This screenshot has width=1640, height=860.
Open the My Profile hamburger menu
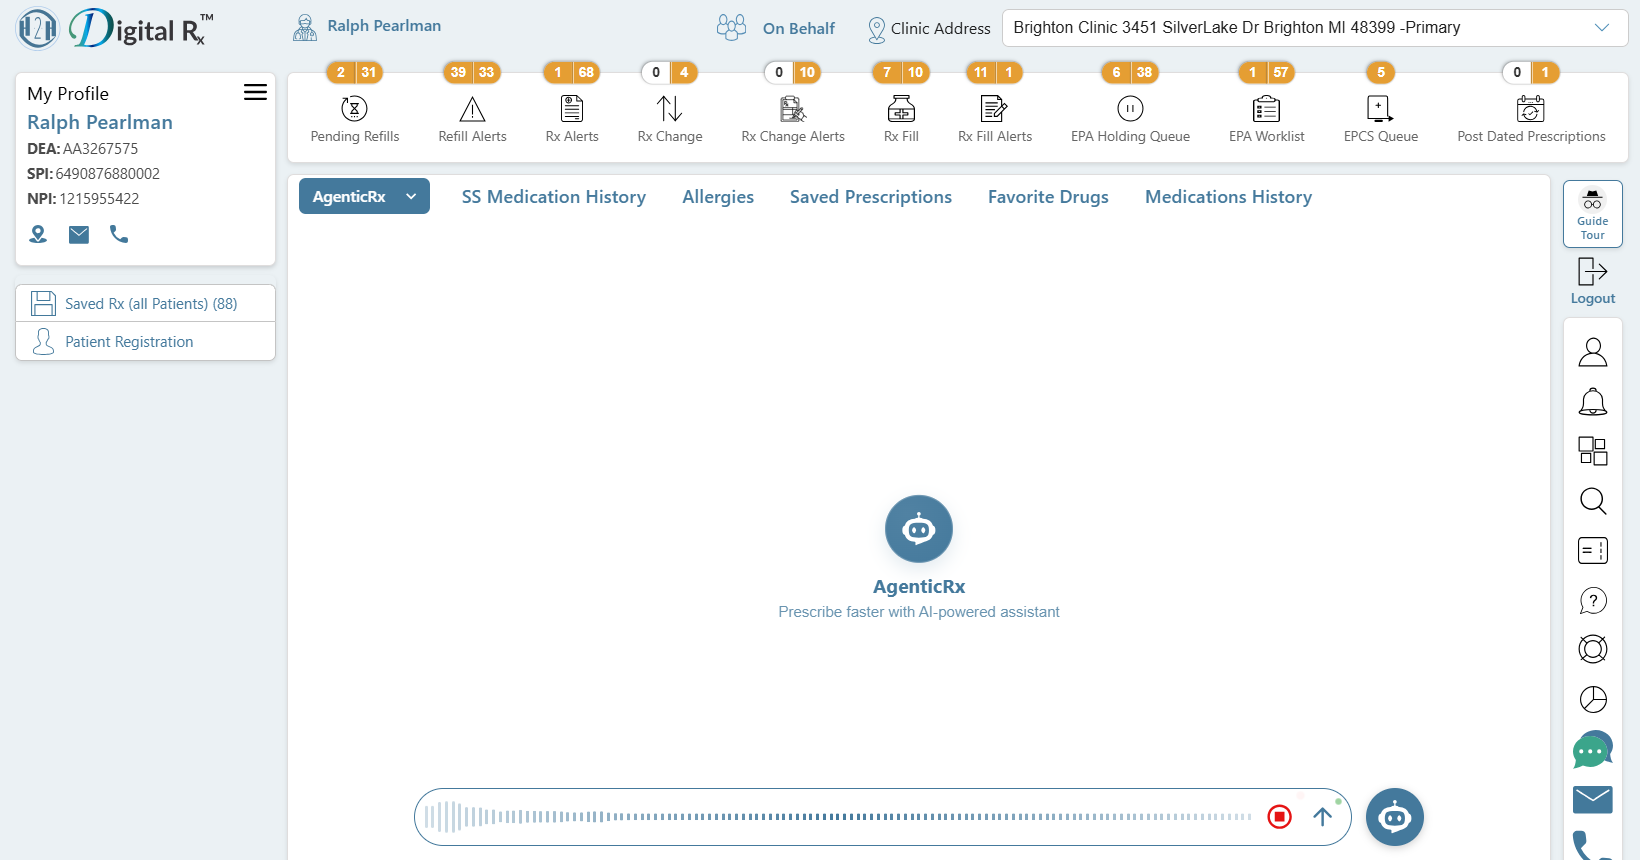coord(256,92)
